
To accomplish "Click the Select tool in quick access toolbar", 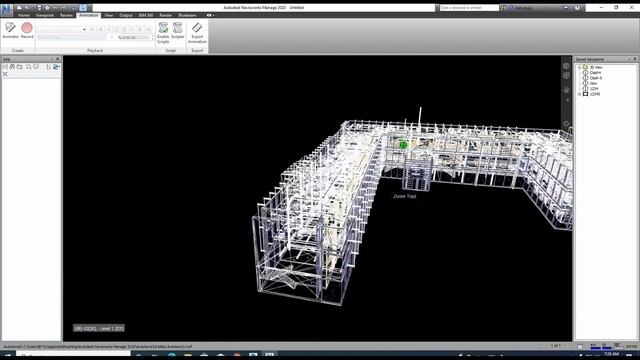I will click(83, 7).
